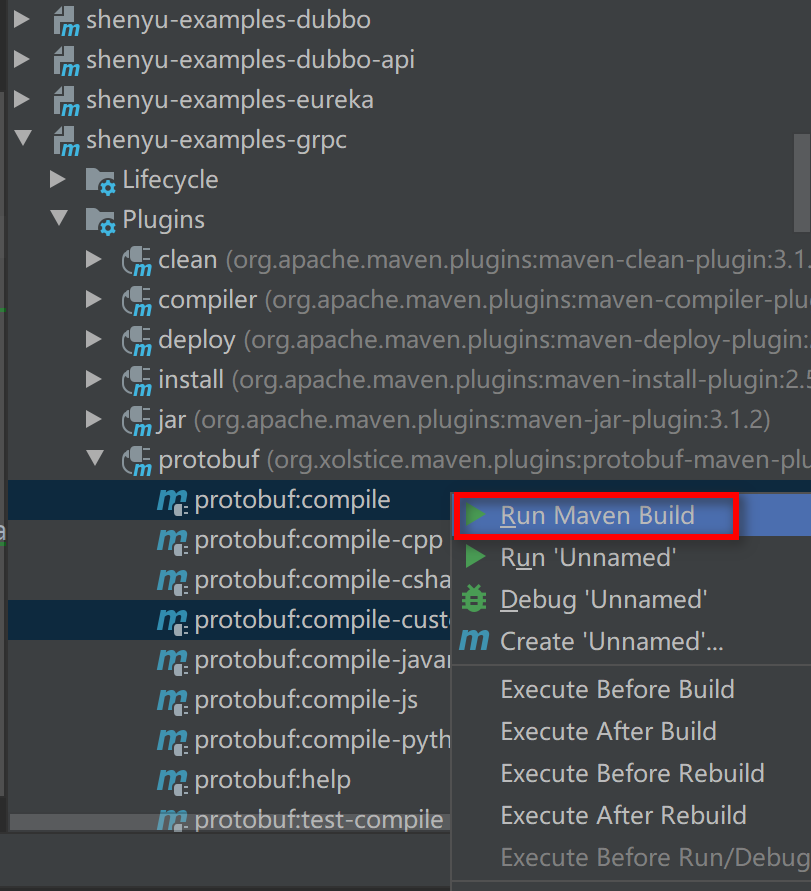The image size is (811, 891).
Task: Collapse the shenyu-examples-grpc module node
Action: pos(22,140)
